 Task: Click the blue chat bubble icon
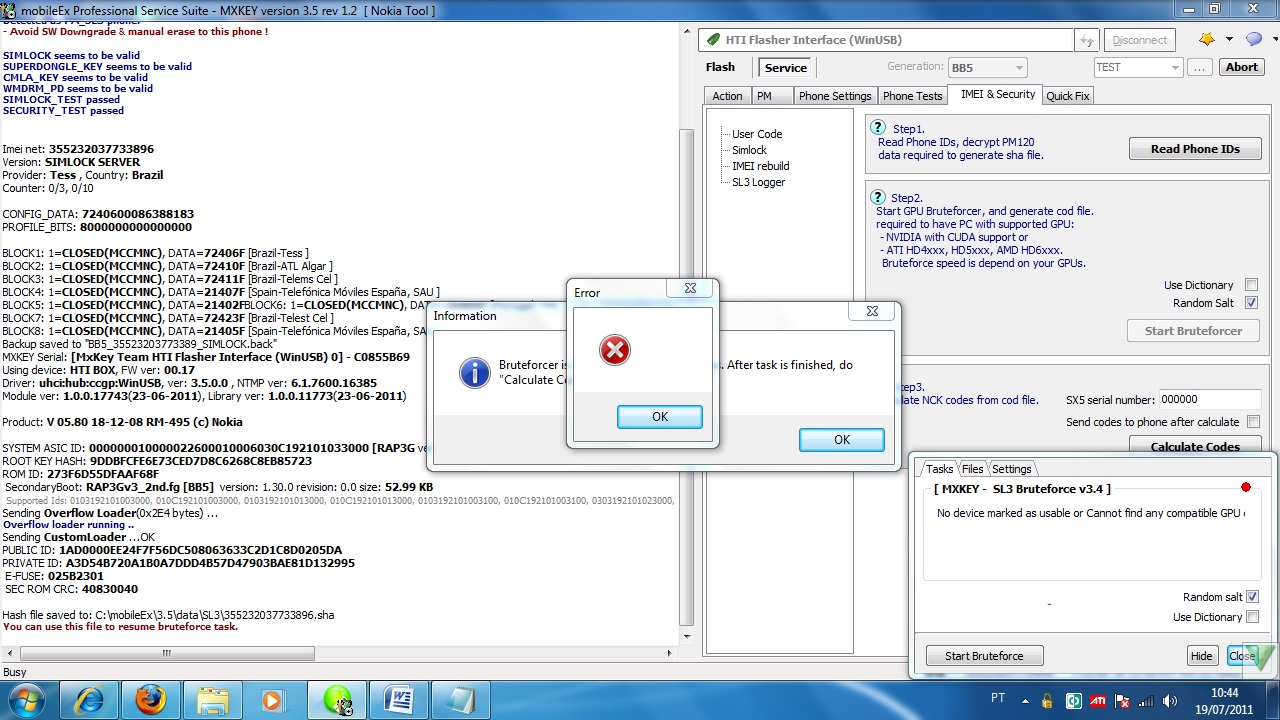click(x=1253, y=39)
